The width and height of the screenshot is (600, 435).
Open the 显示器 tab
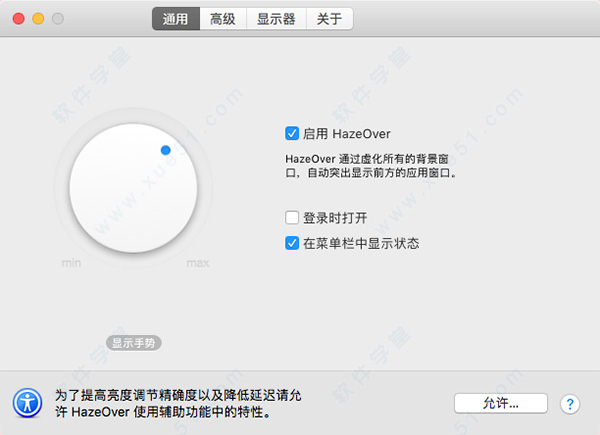pos(276,19)
